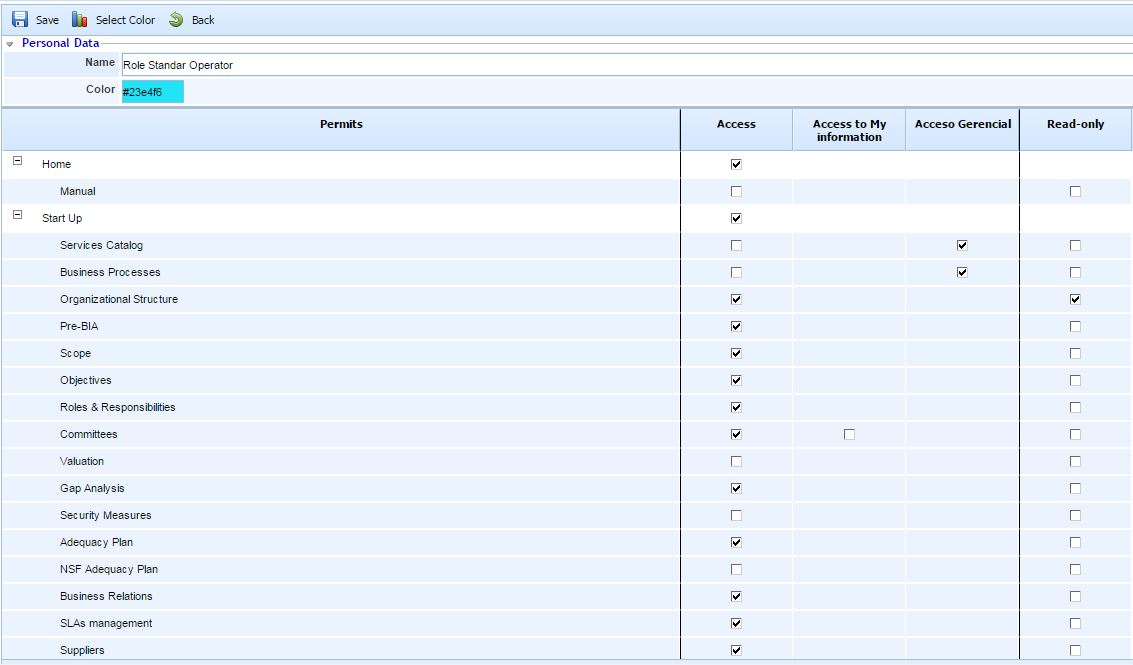This screenshot has height=665, width=1133.
Task: Tick Access to My information for Committees
Action: (x=849, y=434)
